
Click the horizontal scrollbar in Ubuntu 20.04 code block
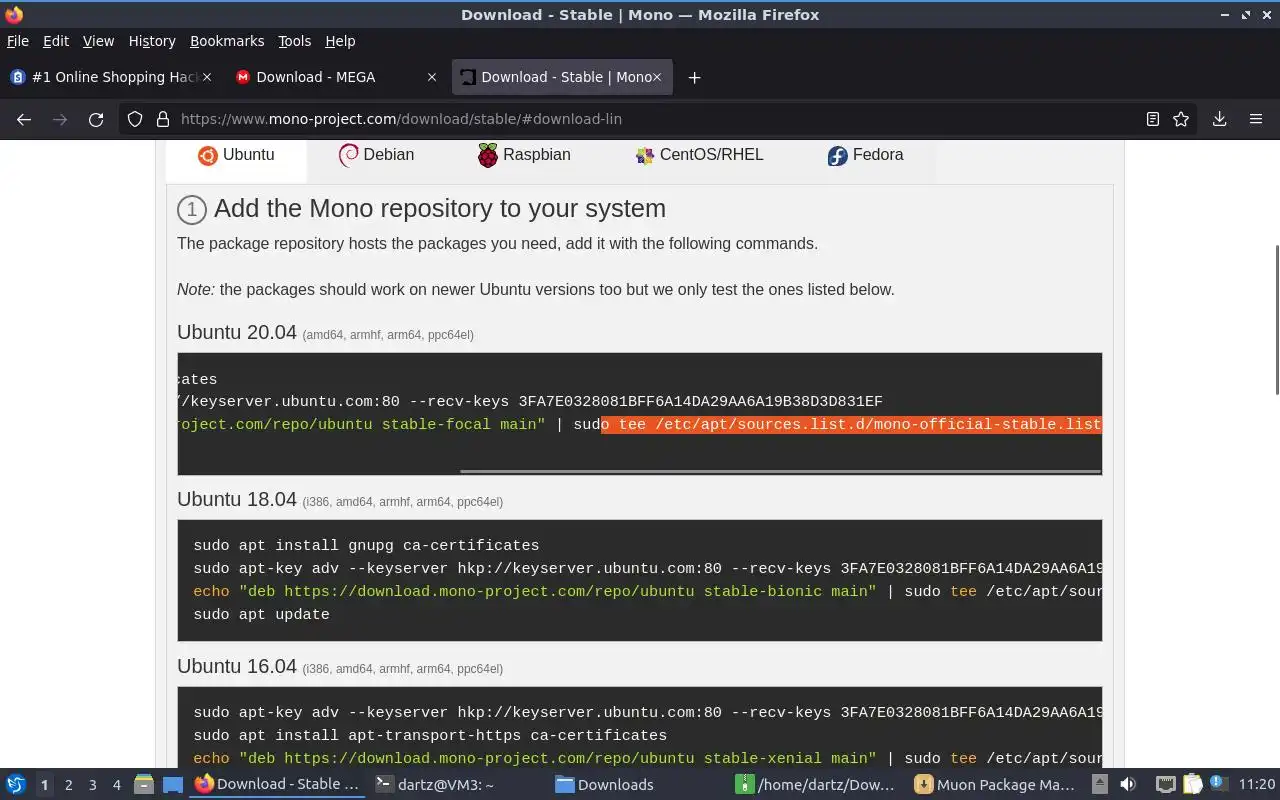[x=780, y=470]
